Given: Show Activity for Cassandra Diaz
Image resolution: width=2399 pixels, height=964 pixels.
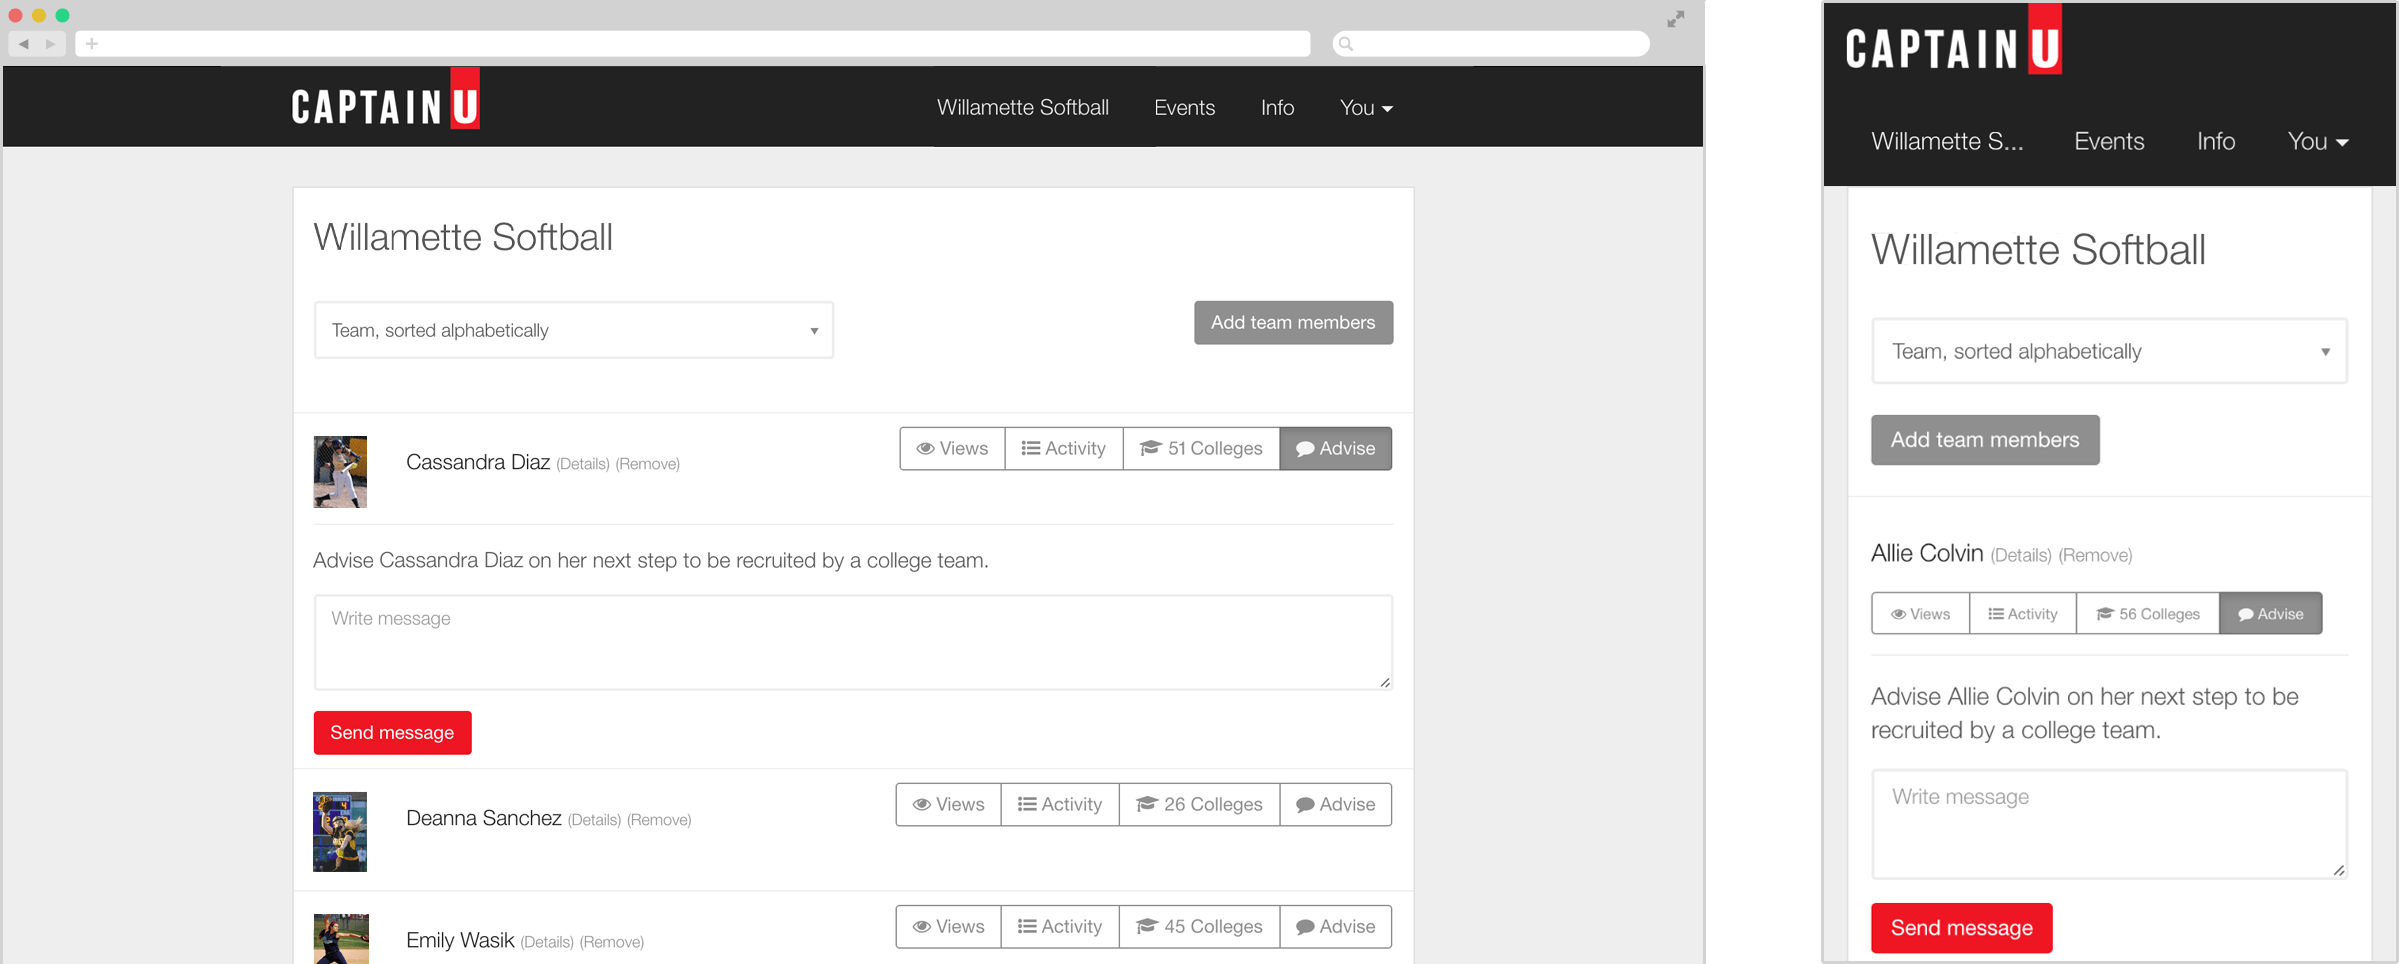Looking at the screenshot, I should [x=1064, y=448].
